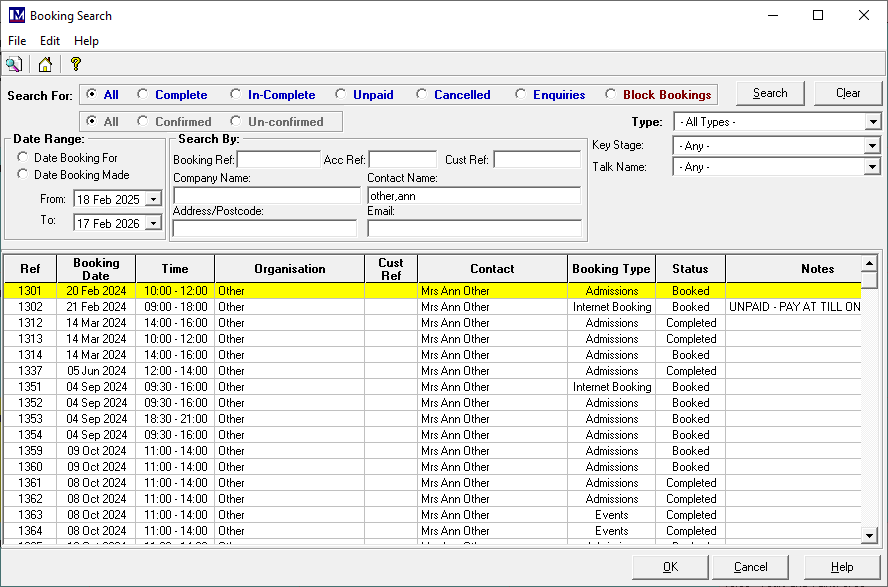Click the Clear button
Image resolution: width=888 pixels, height=587 pixels.
click(848, 93)
